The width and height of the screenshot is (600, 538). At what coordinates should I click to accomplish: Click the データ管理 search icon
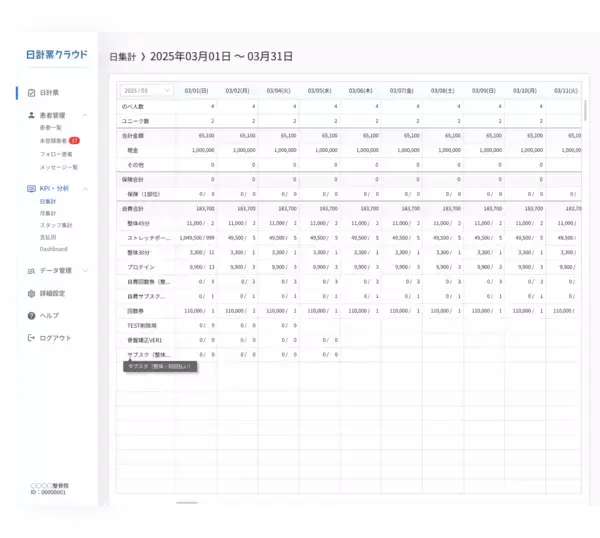[31, 271]
